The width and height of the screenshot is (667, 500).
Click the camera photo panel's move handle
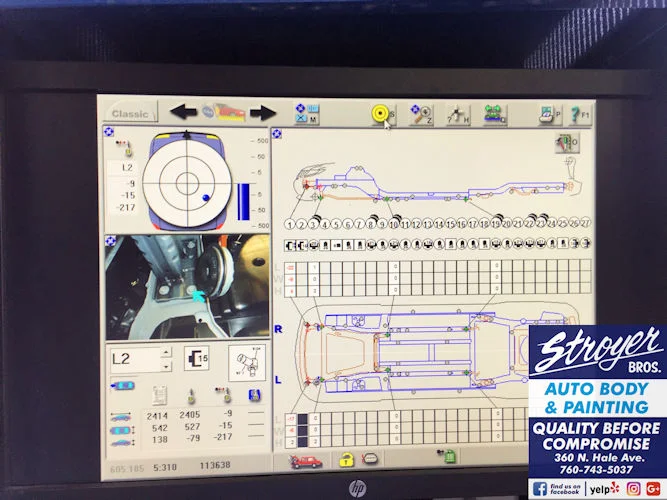pyautogui.click(x=110, y=241)
